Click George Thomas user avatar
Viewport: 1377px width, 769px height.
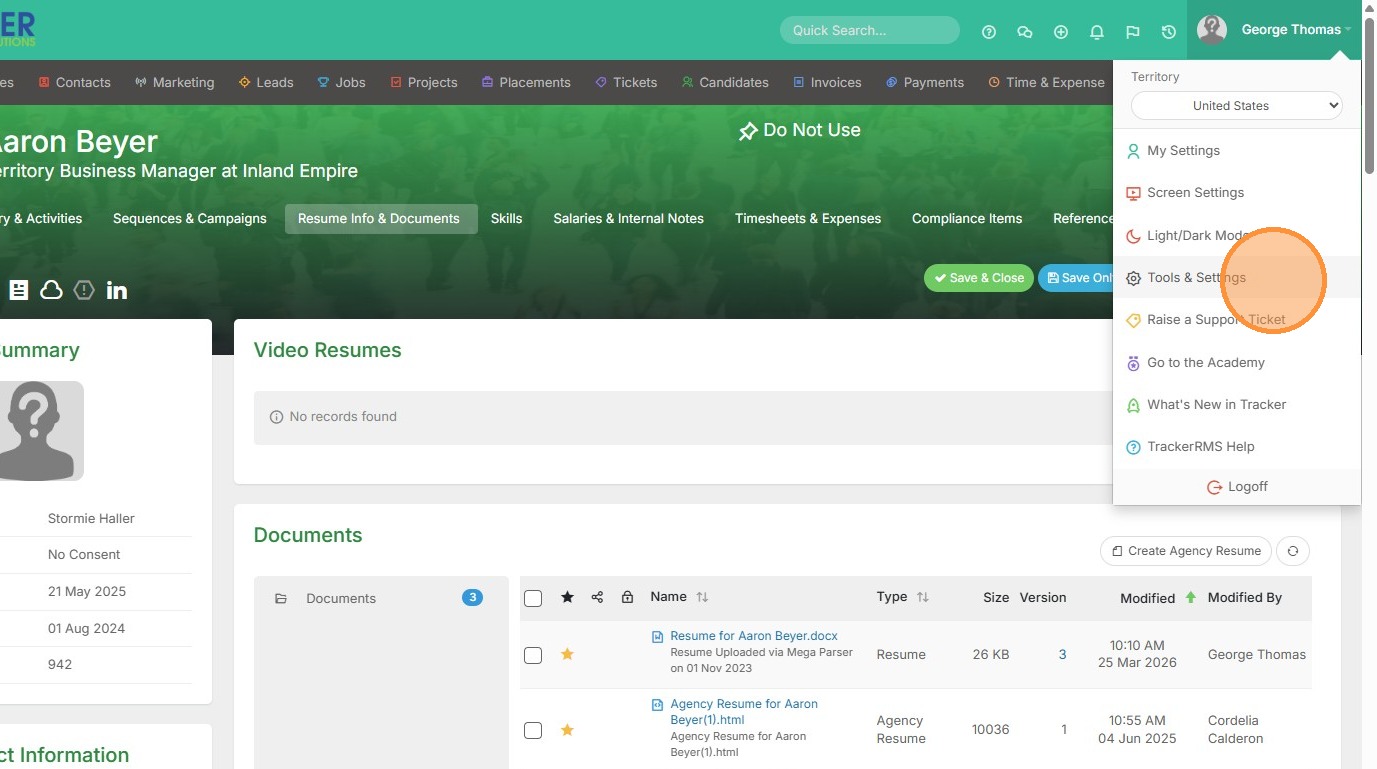pyautogui.click(x=1212, y=30)
